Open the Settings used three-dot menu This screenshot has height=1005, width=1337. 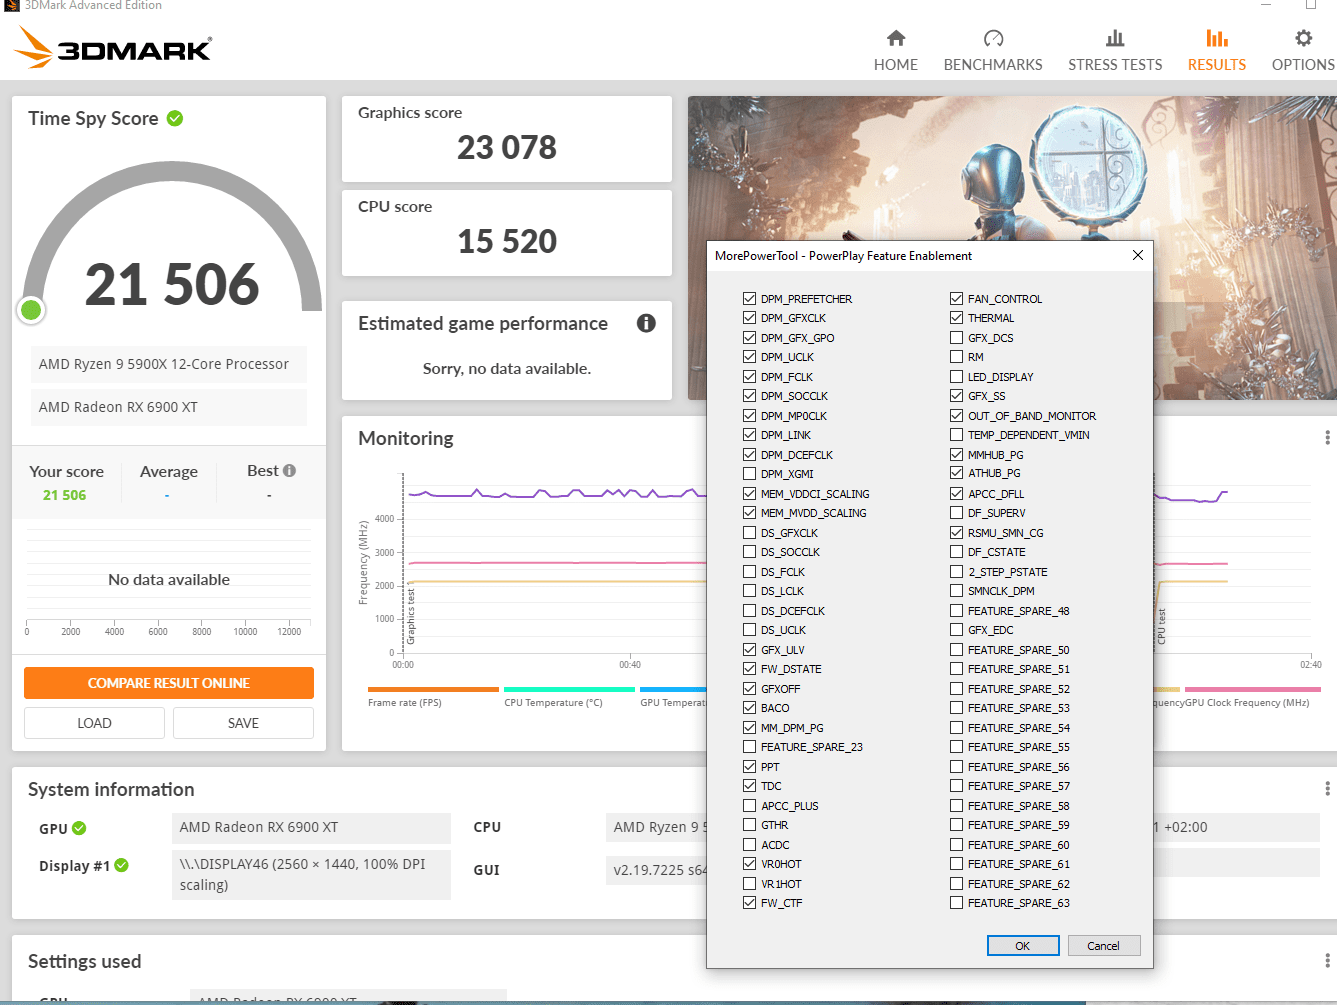click(1327, 960)
